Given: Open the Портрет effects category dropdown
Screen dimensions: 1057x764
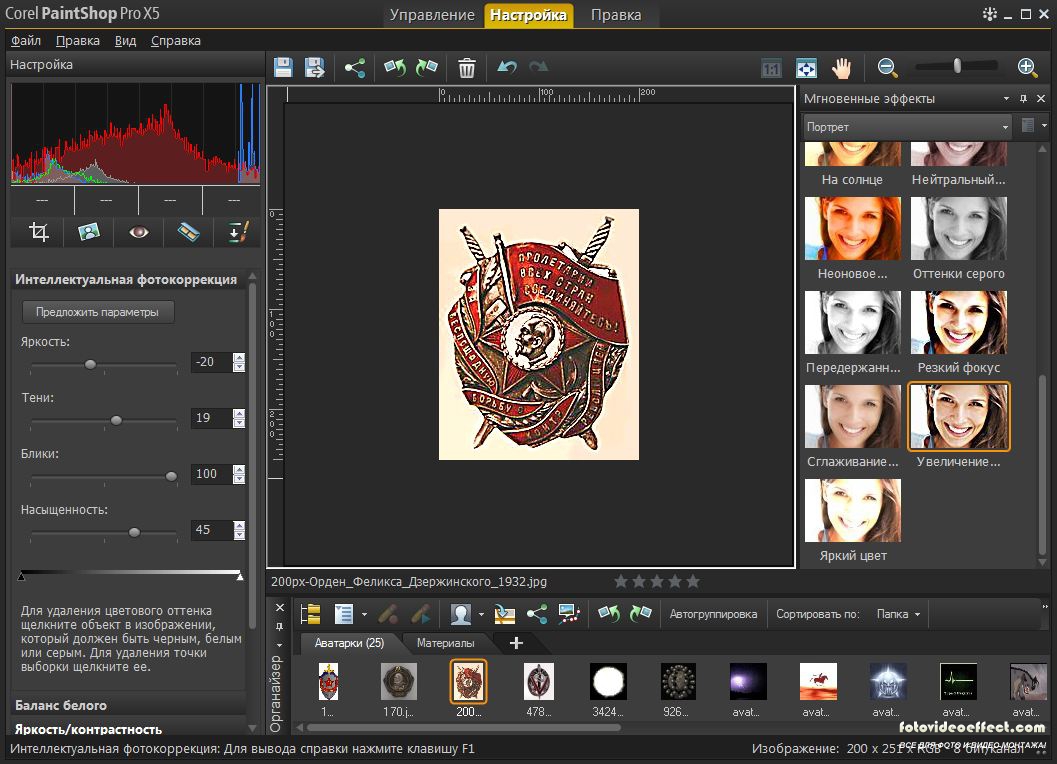Looking at the screenshot, I should click(x=907, y=127).
